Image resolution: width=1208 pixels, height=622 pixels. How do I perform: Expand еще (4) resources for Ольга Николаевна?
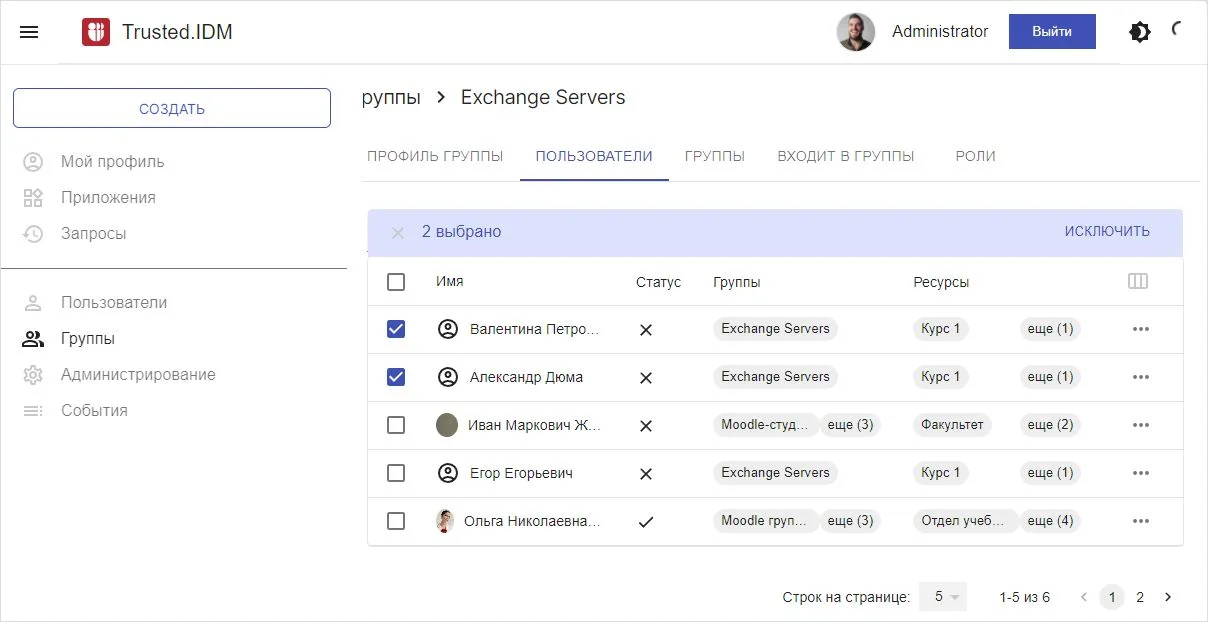coord(1050,521)
